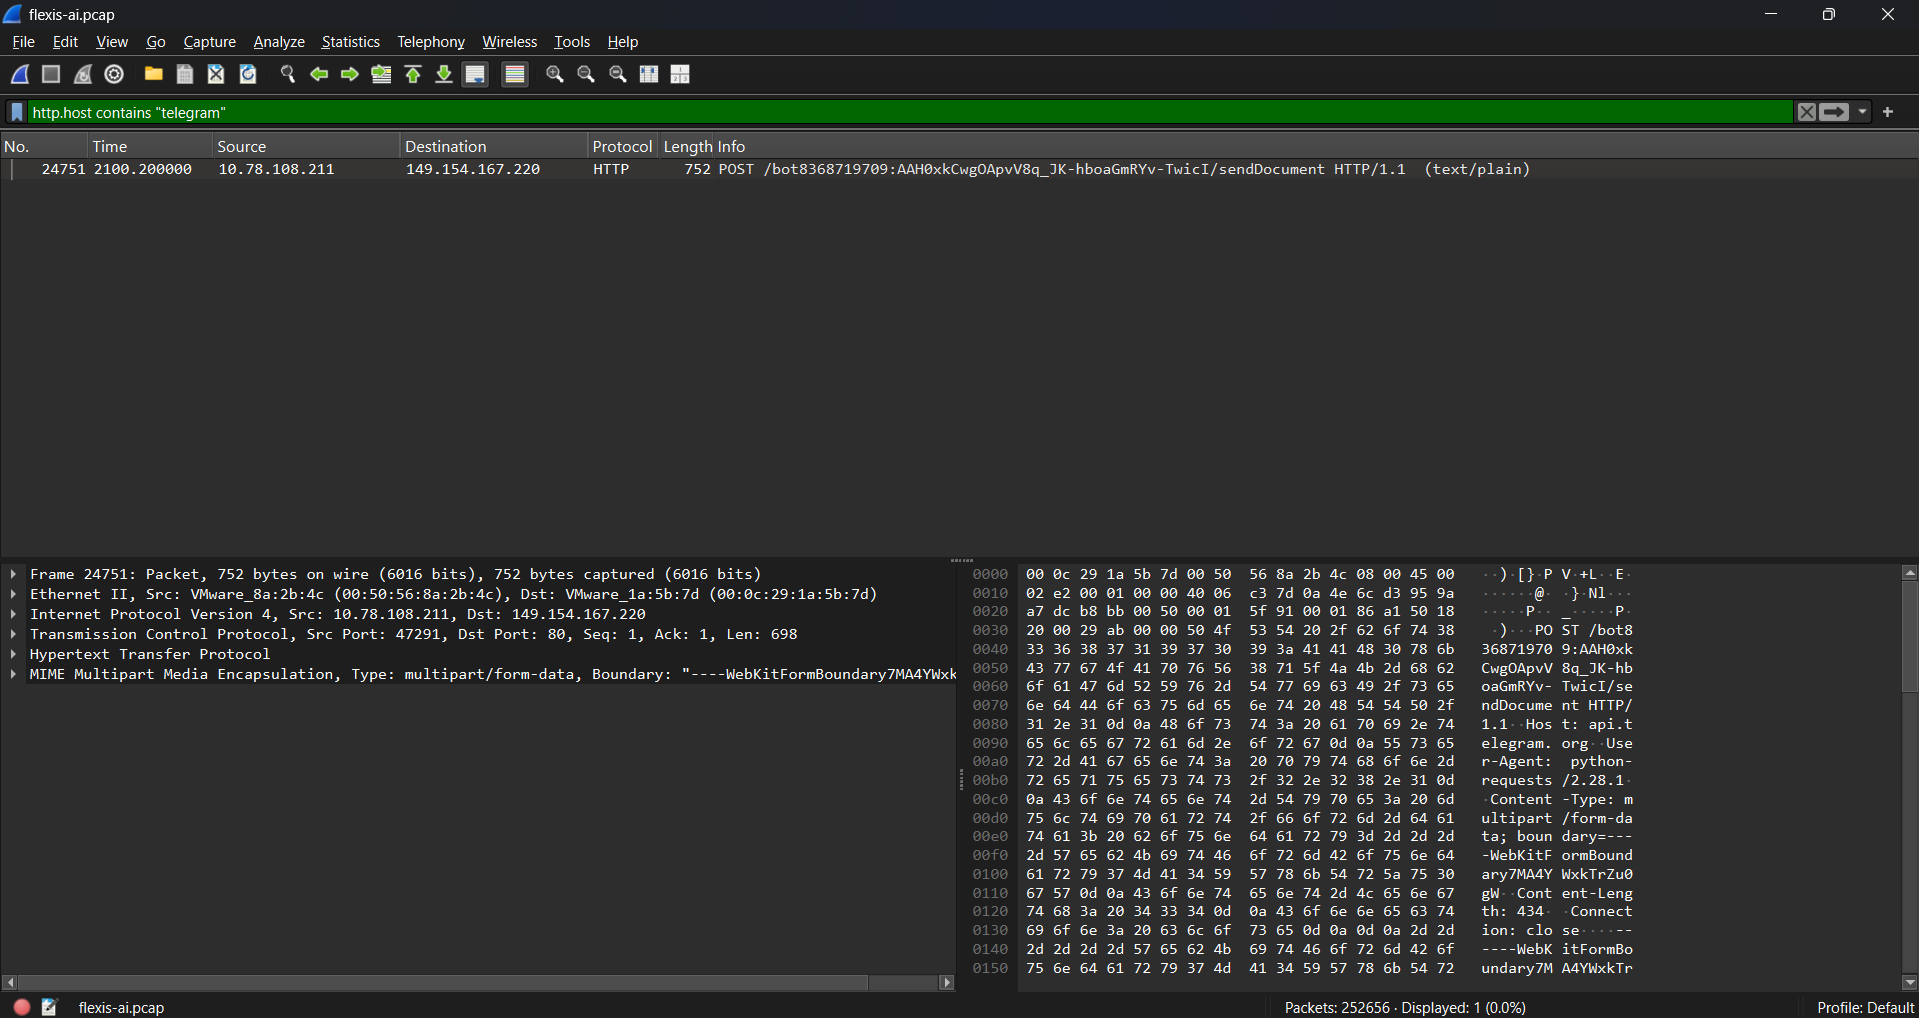1919x1018 pixels.
Task: Click the Profile: Default status text
Action: tap(1865, 1007)
